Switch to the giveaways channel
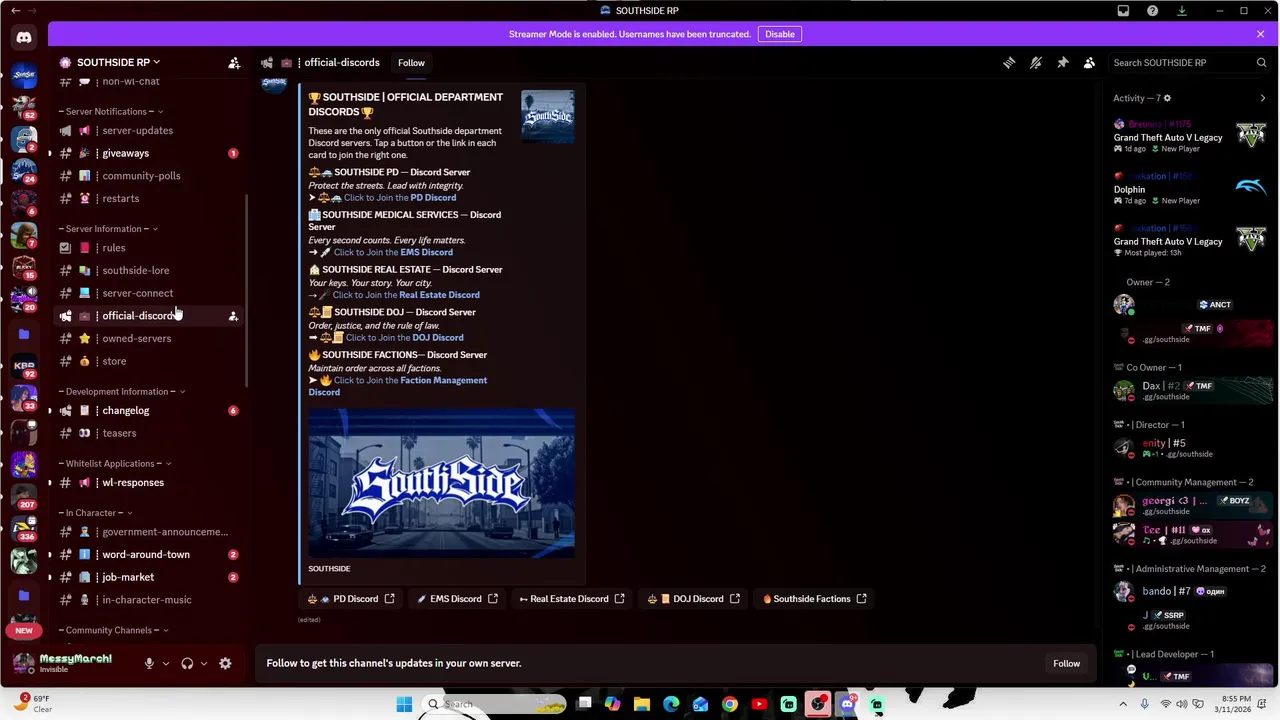Viewport: 1280px width, 720px height. [147, 153]
